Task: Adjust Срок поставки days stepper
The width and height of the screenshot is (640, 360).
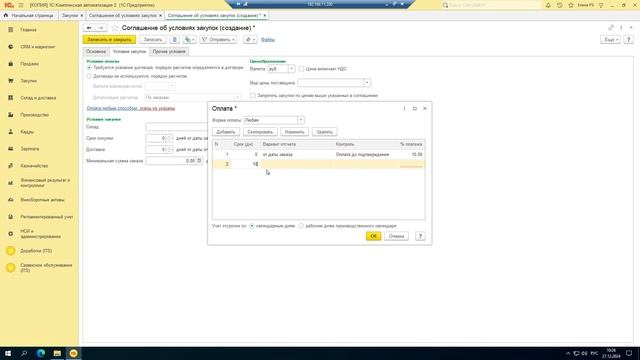Action: tap(169, 138)
